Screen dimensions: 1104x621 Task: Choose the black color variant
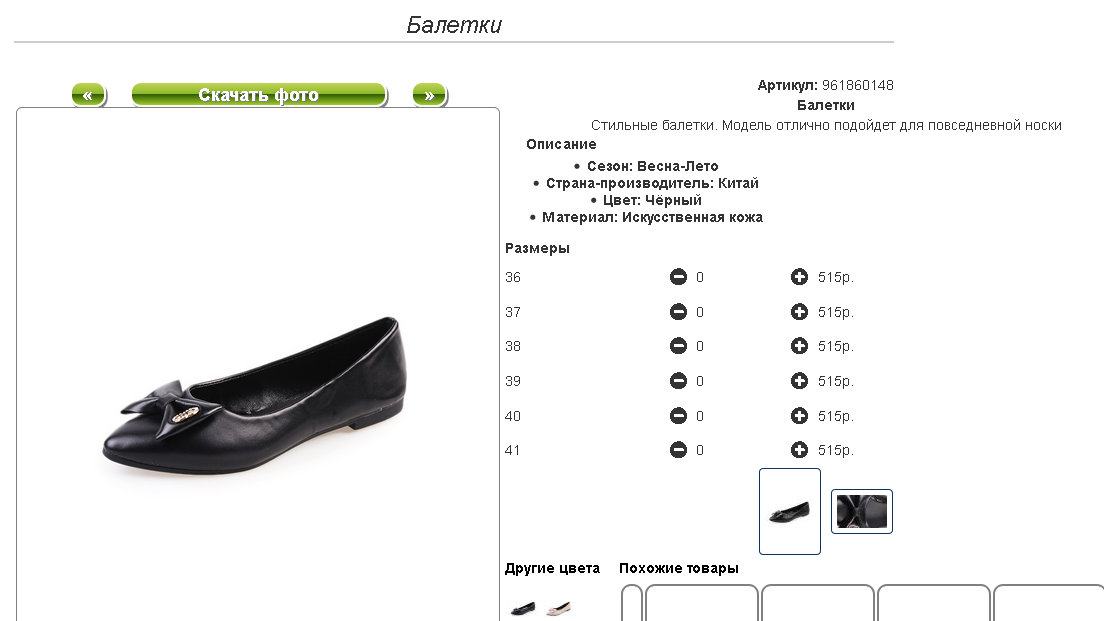[x=523, y=607]
